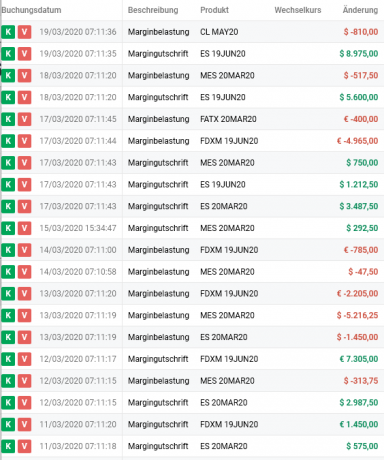Select the V icon of the $ 3.487,50 row

pos(24,206)
